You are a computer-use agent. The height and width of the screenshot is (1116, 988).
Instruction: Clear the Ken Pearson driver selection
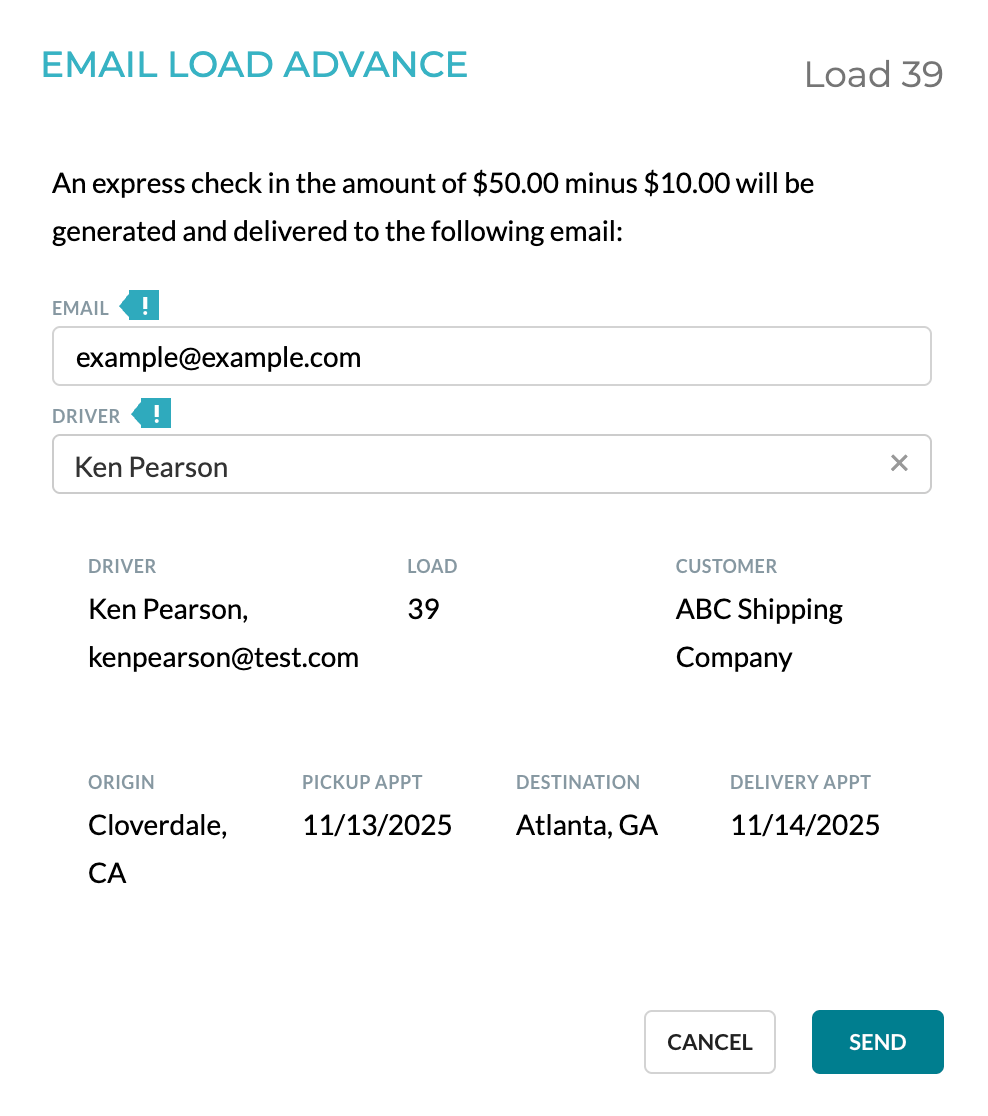click(899, 463)
